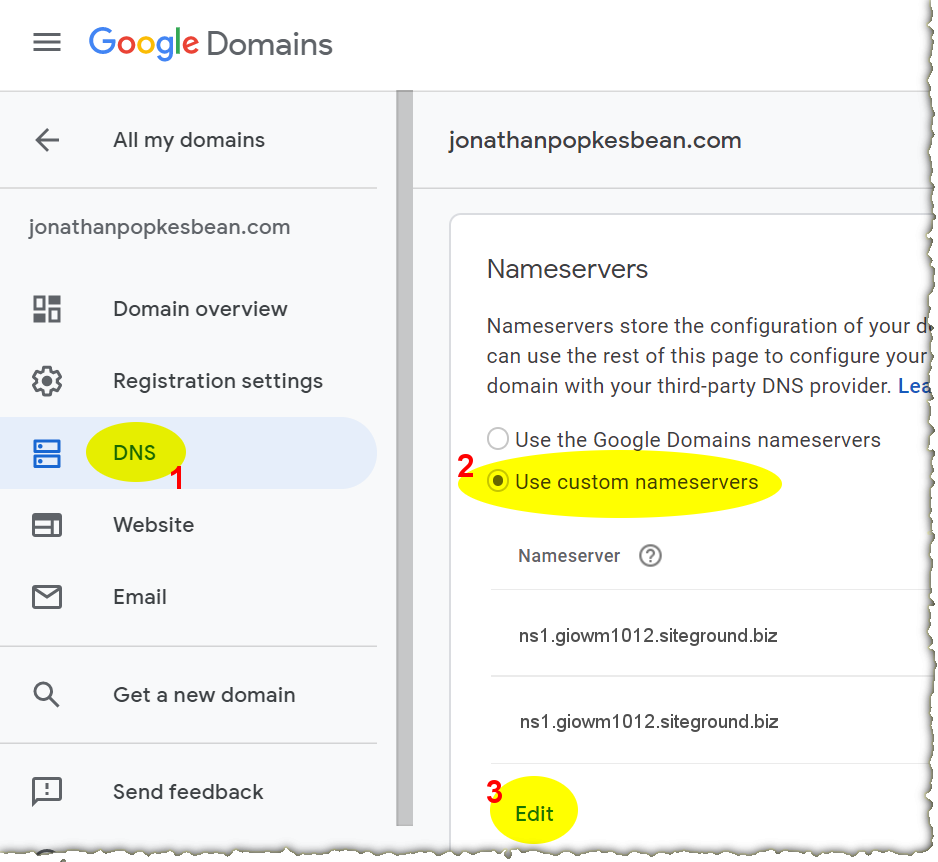Click the sidebar vertical scrollbar
This screenshot has width=938, height=862.
click(x=404, y=458)
